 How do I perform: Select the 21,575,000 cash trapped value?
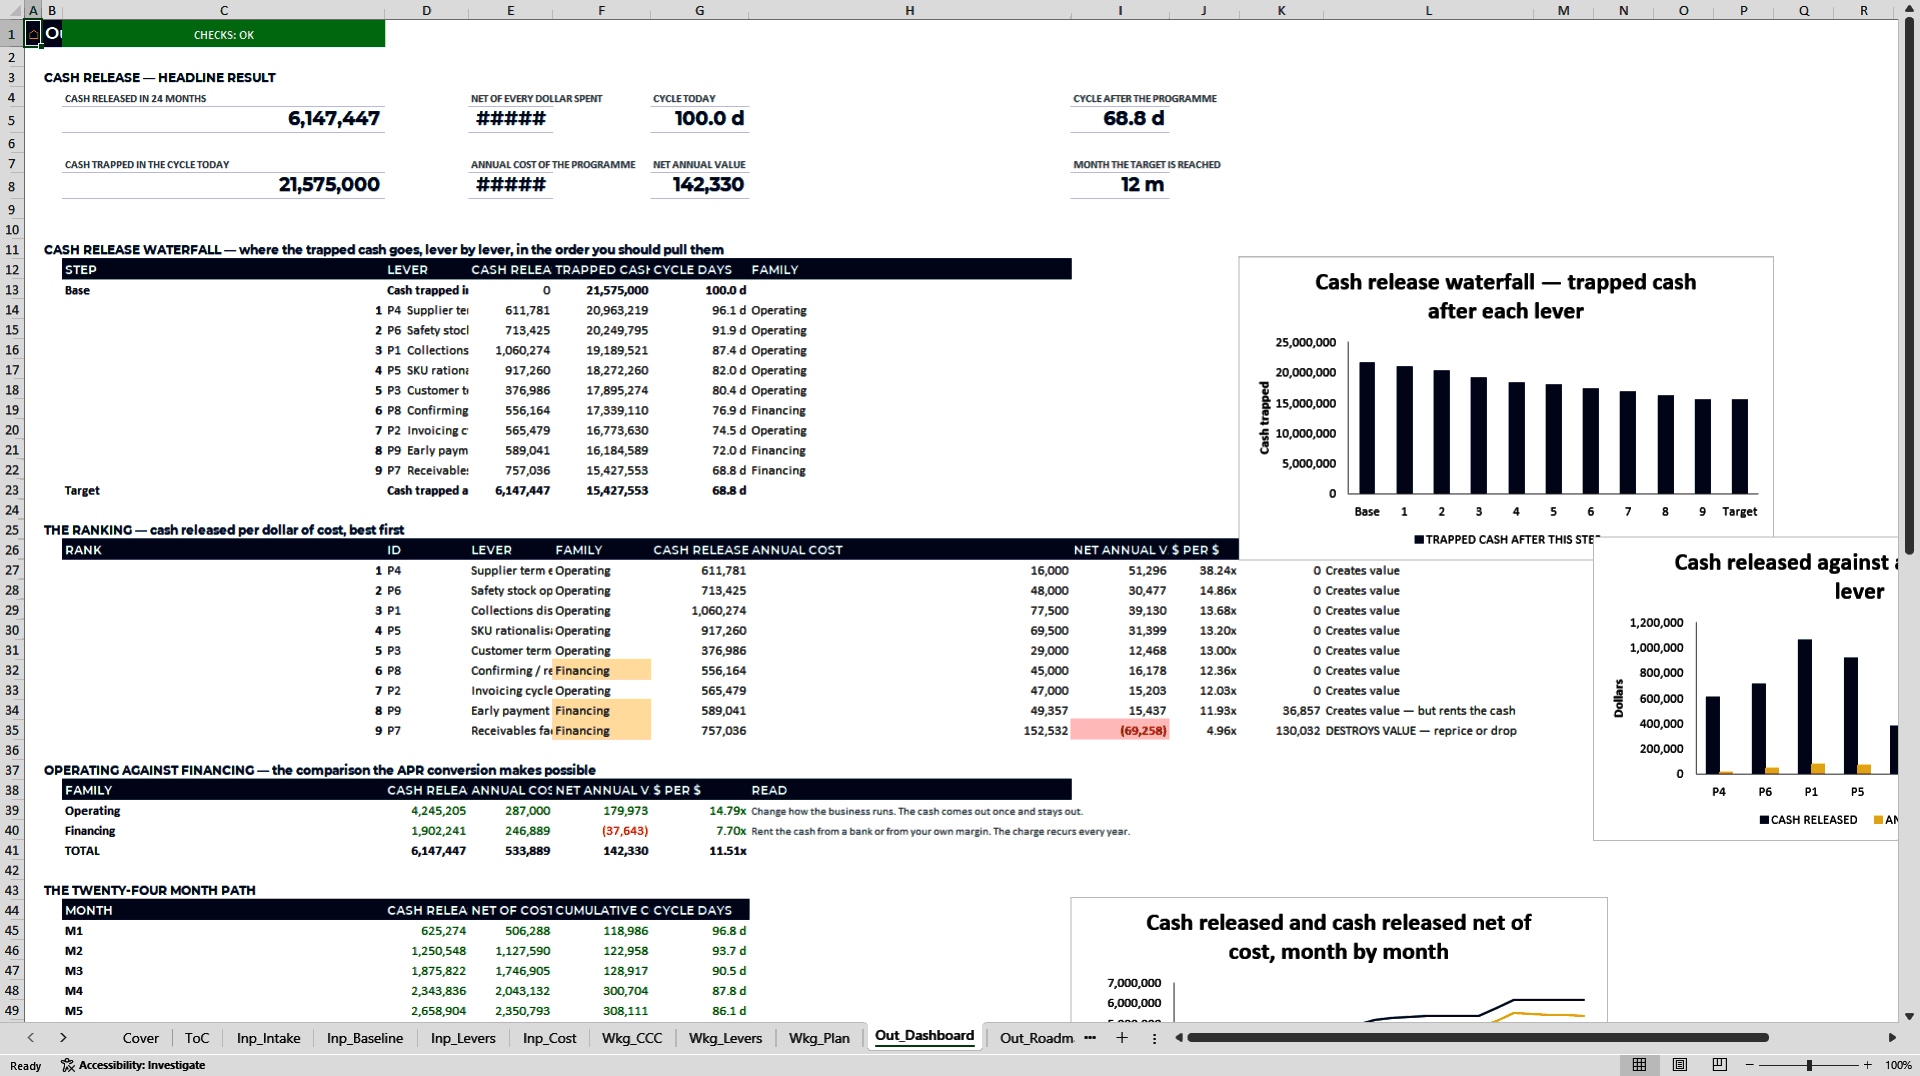tap(223, 185)
